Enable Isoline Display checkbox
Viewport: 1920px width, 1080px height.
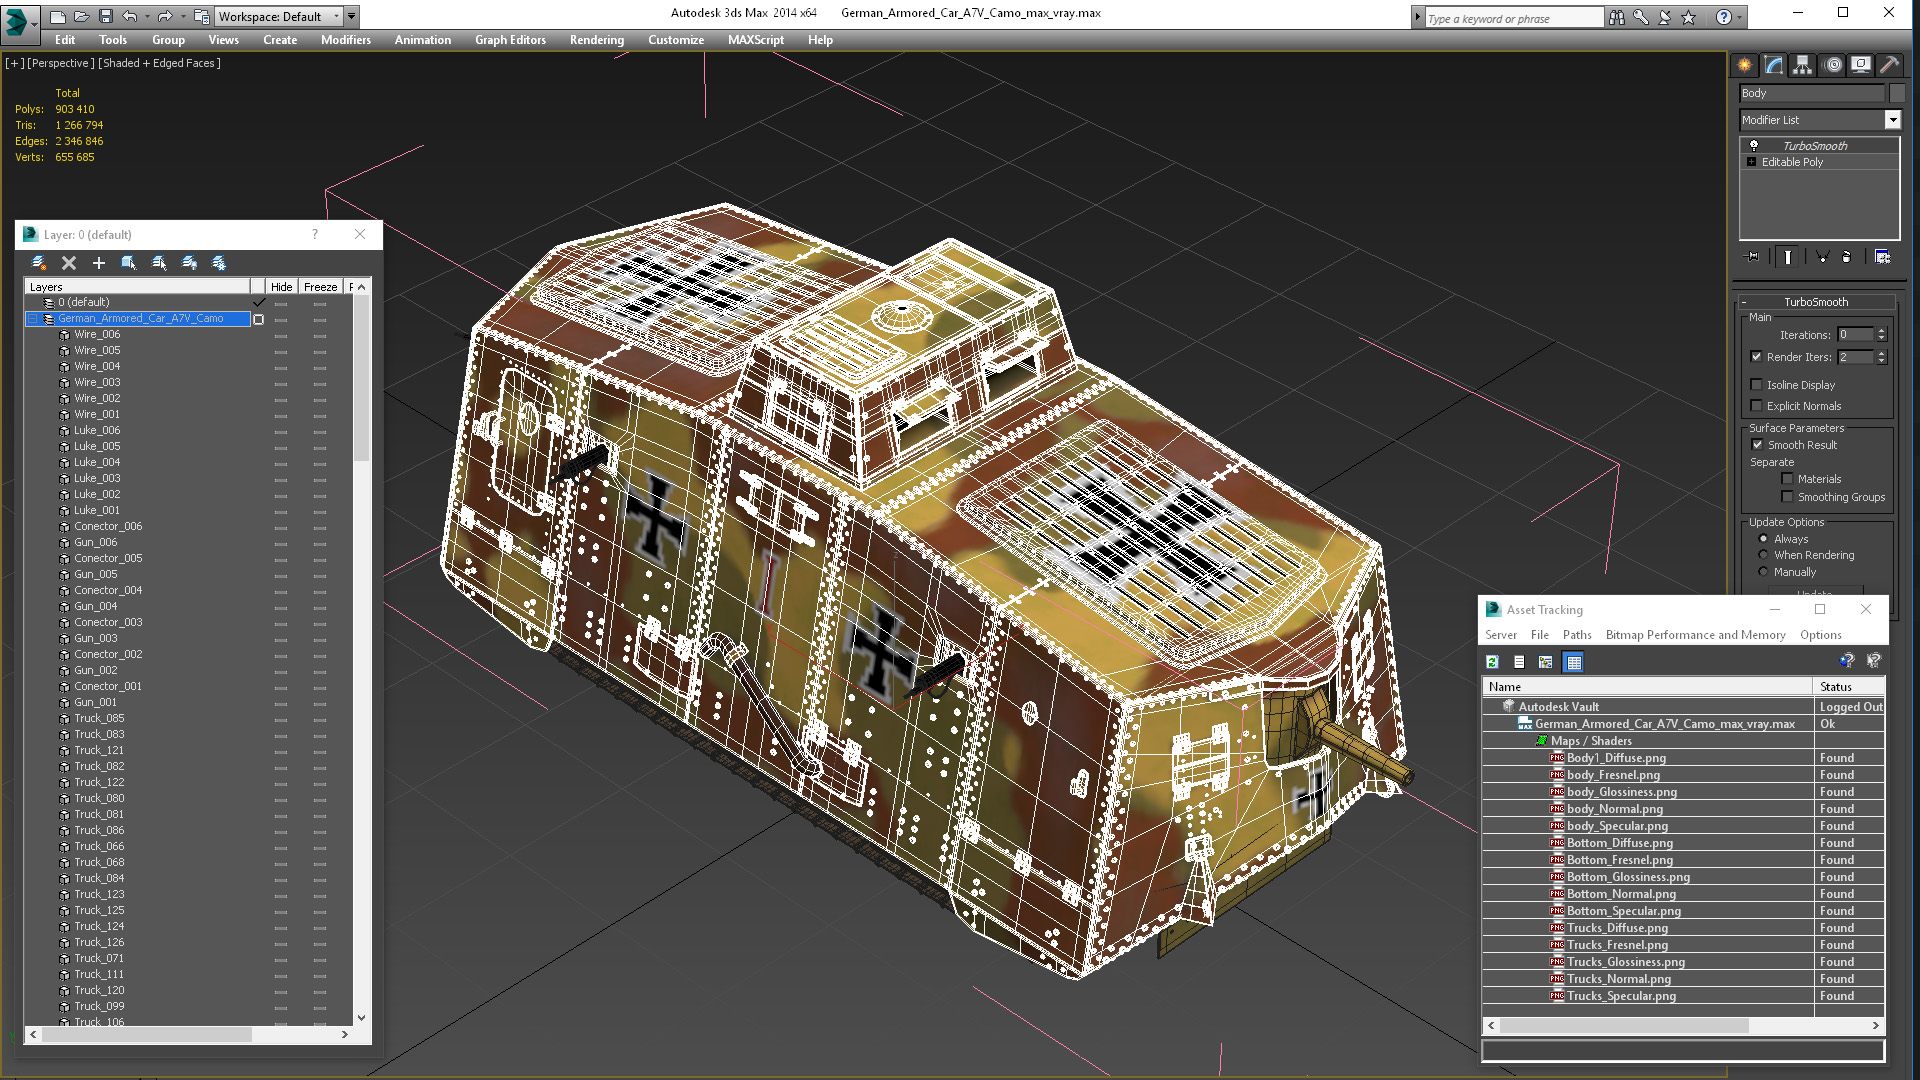pos(1757,385)
